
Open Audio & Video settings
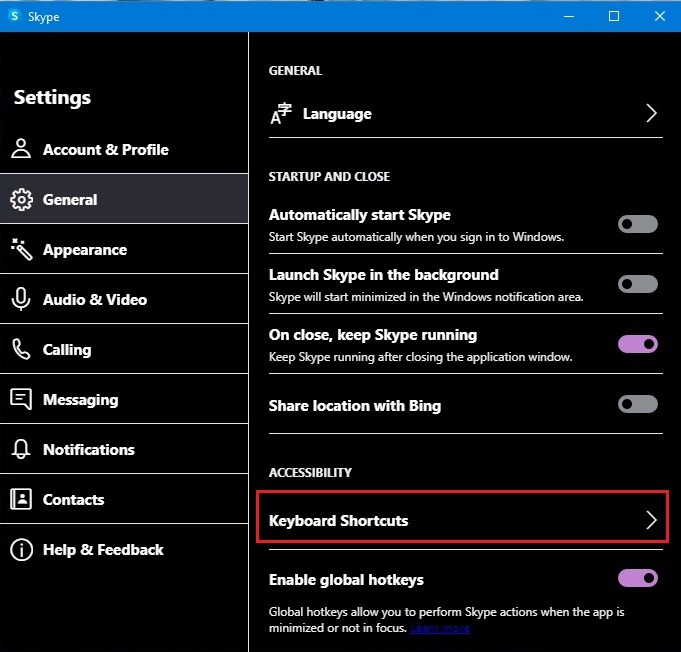point(124,299)
